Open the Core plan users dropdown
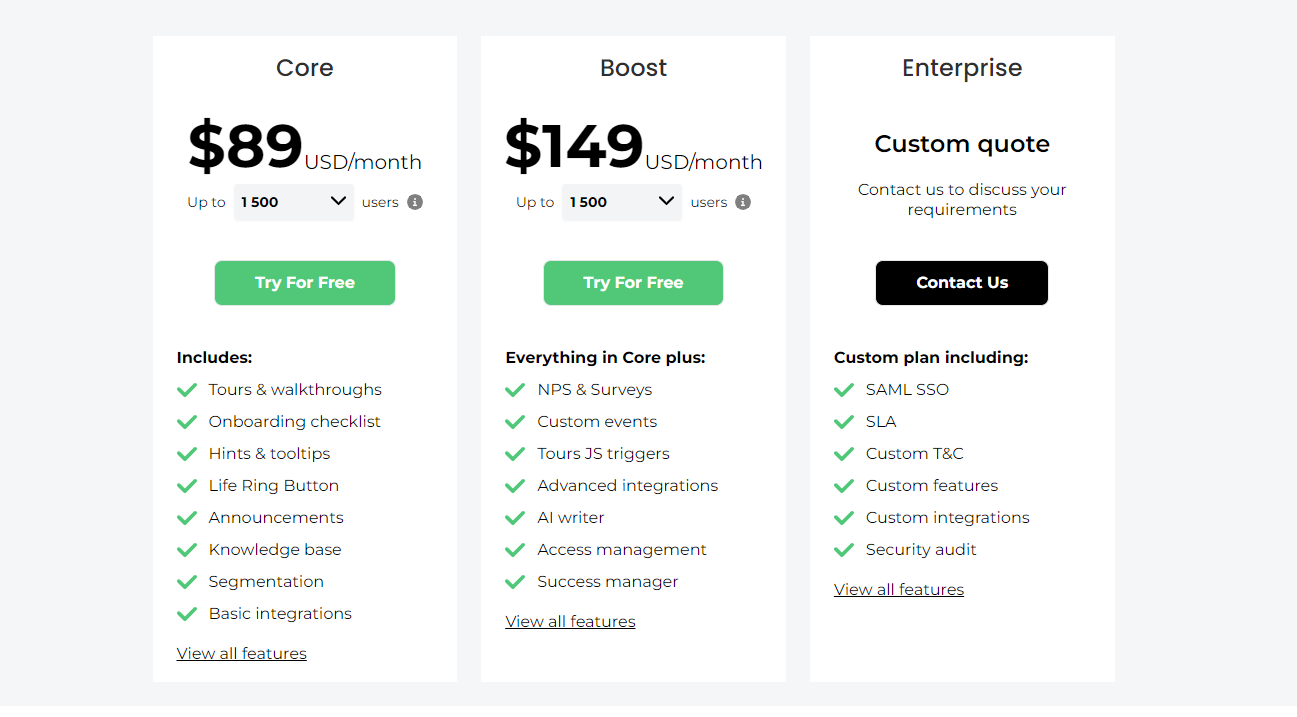 pos(293,201)
